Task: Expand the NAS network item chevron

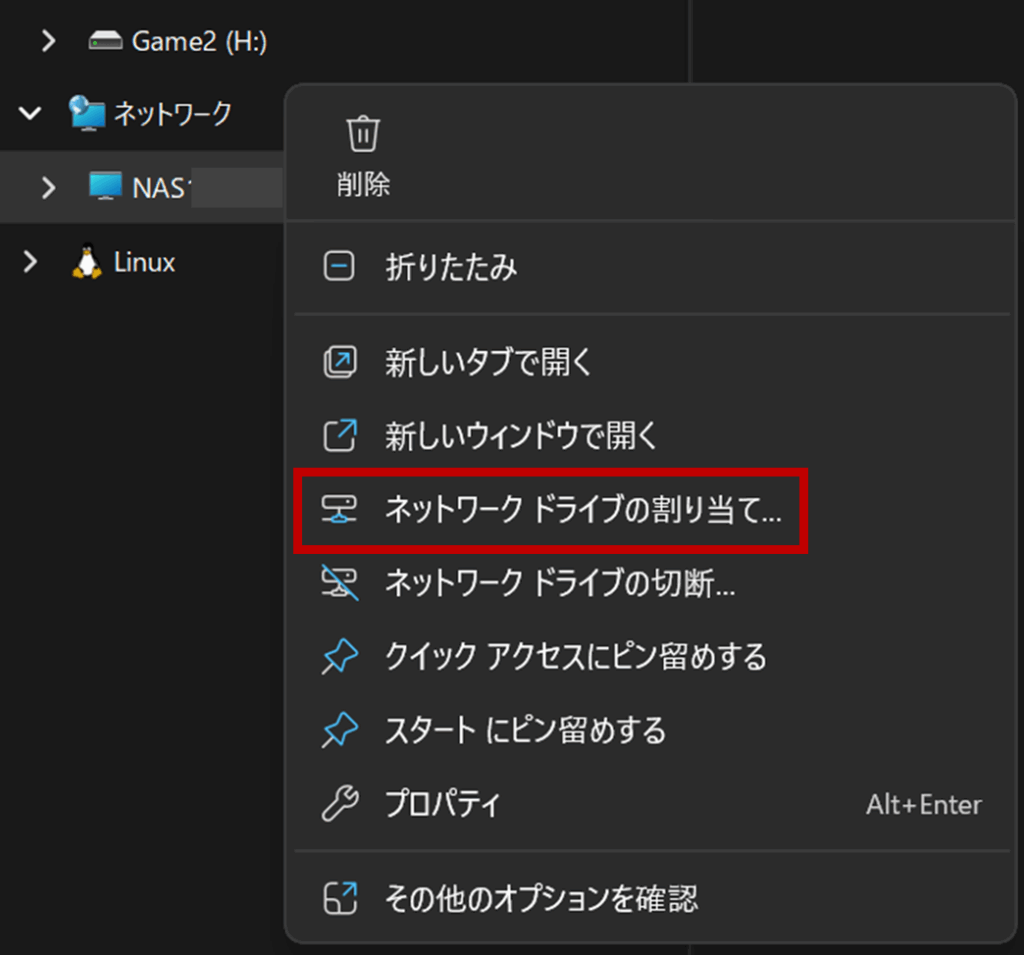Action: click(x=47, y=187)
